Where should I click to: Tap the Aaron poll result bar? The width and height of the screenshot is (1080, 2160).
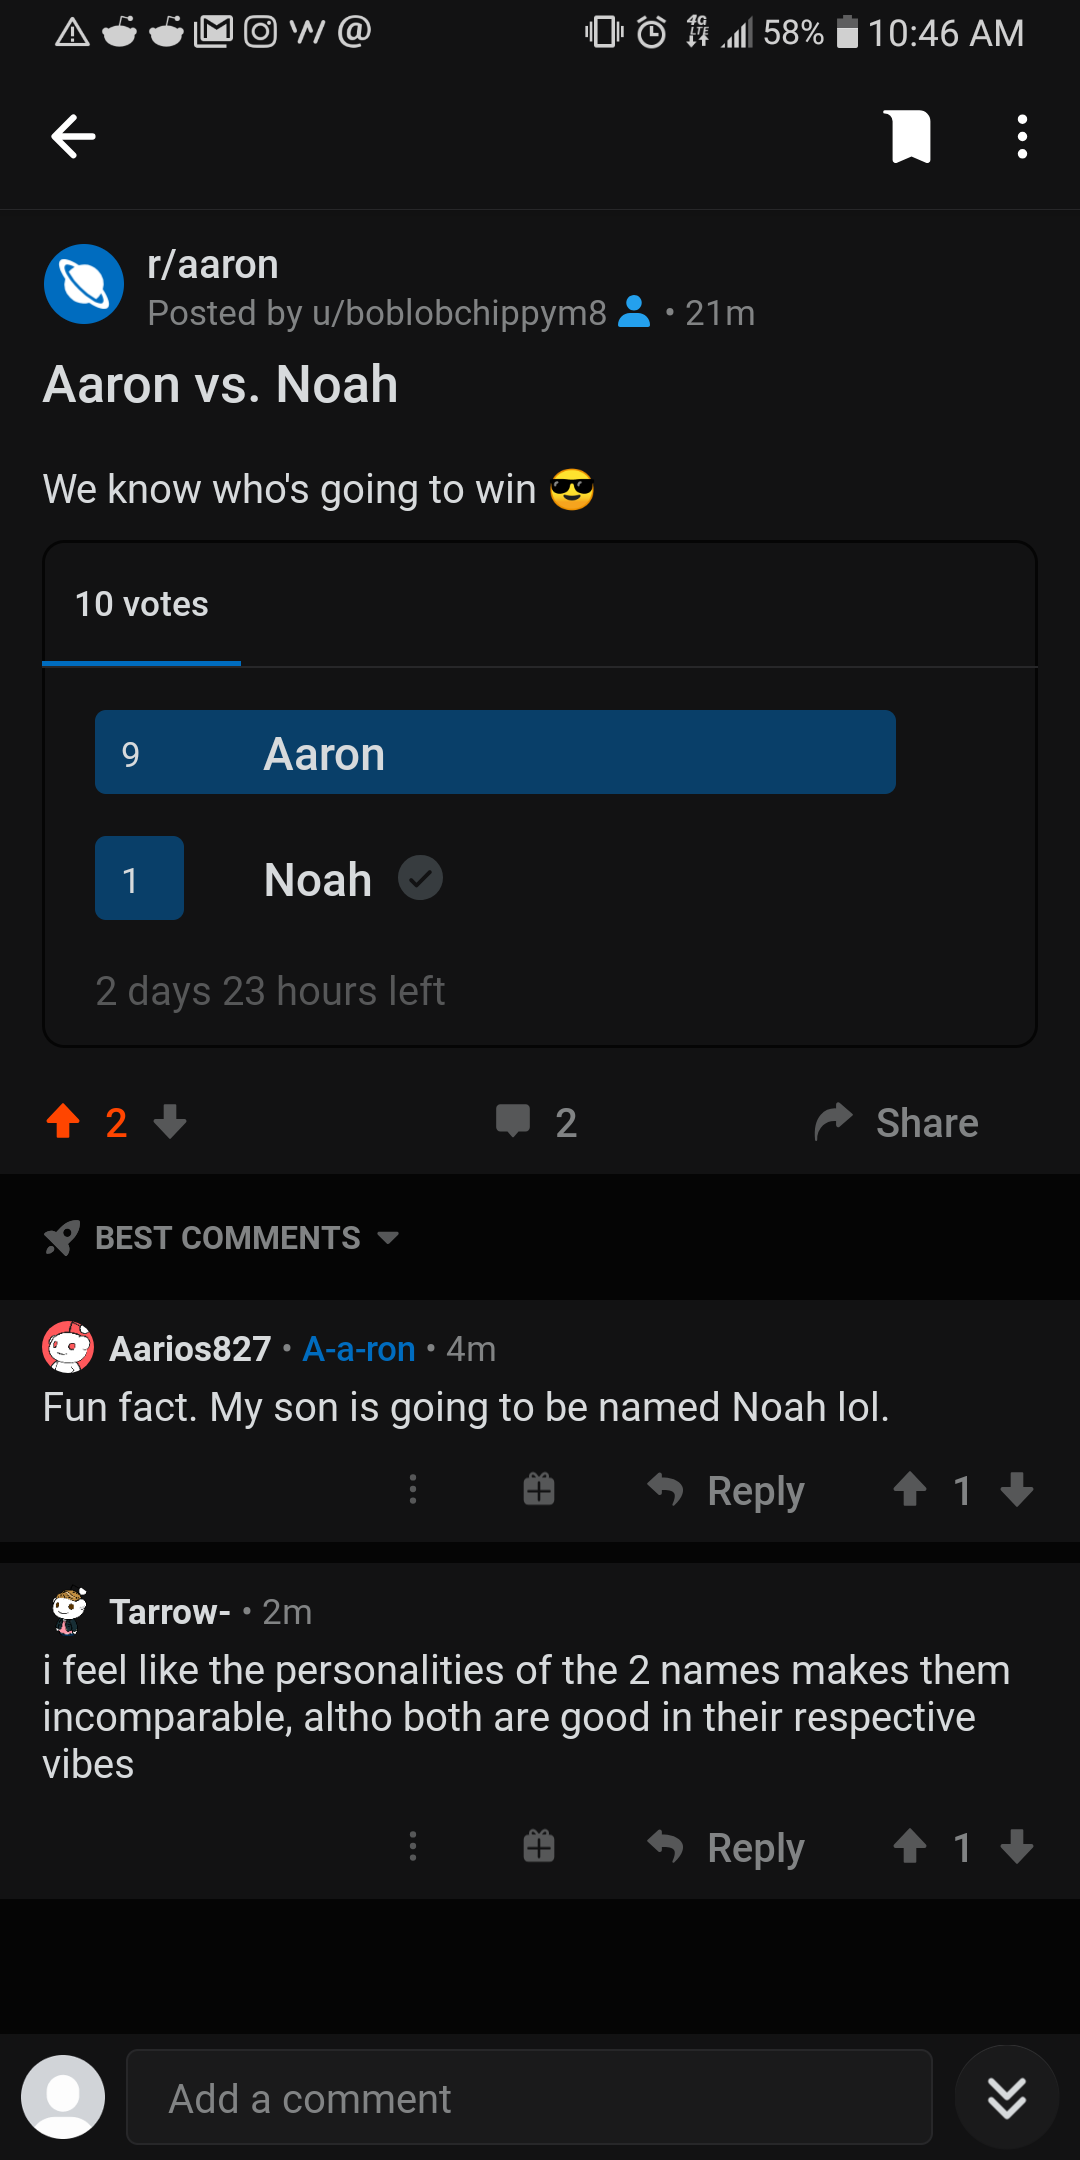pos(494,752)
